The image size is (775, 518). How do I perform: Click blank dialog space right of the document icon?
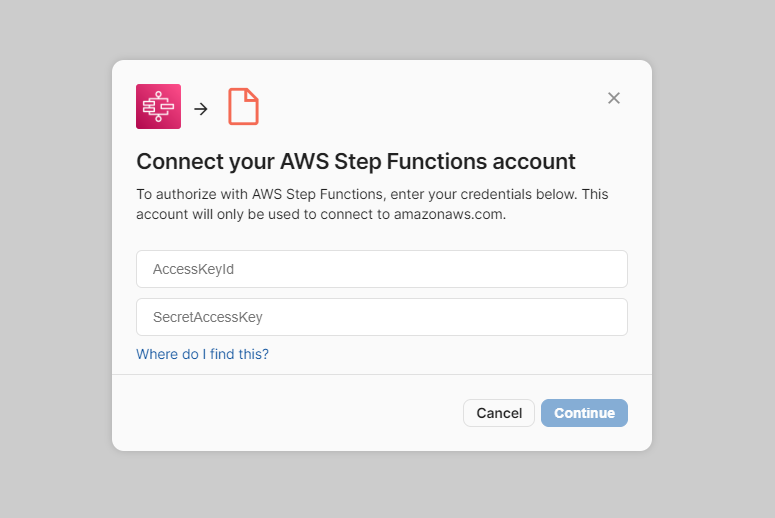[x=420, y=107]
